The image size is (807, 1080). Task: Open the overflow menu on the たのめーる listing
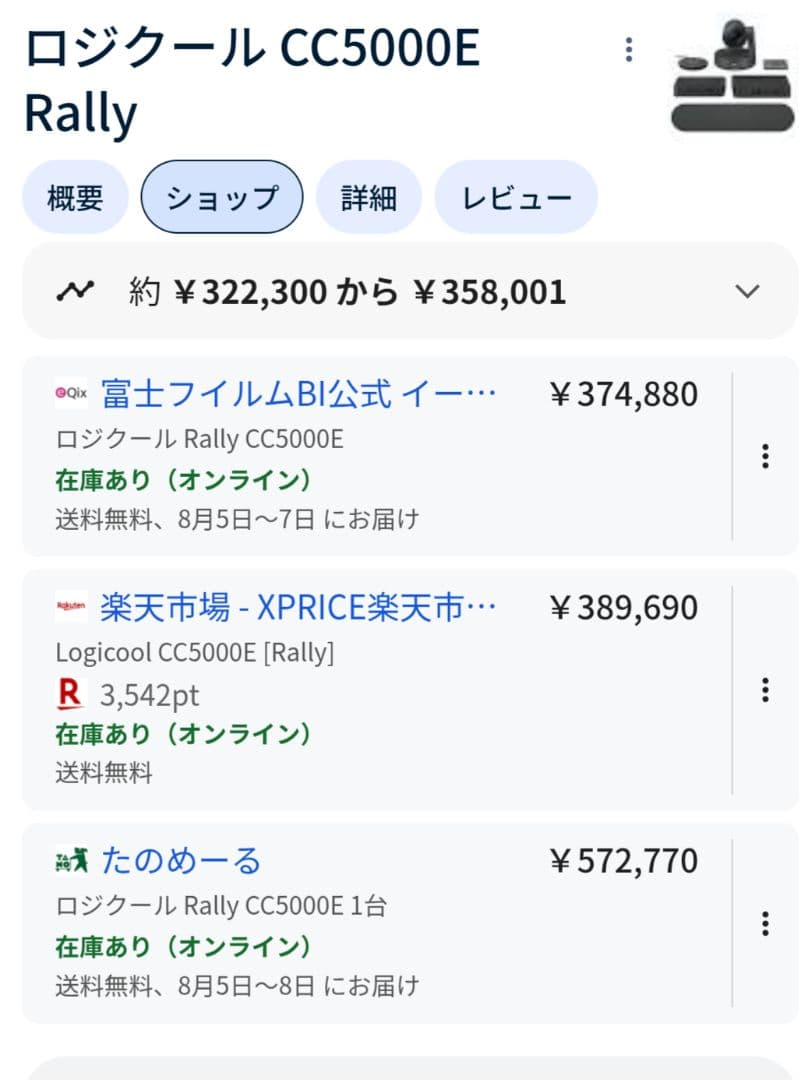[766, 923]
